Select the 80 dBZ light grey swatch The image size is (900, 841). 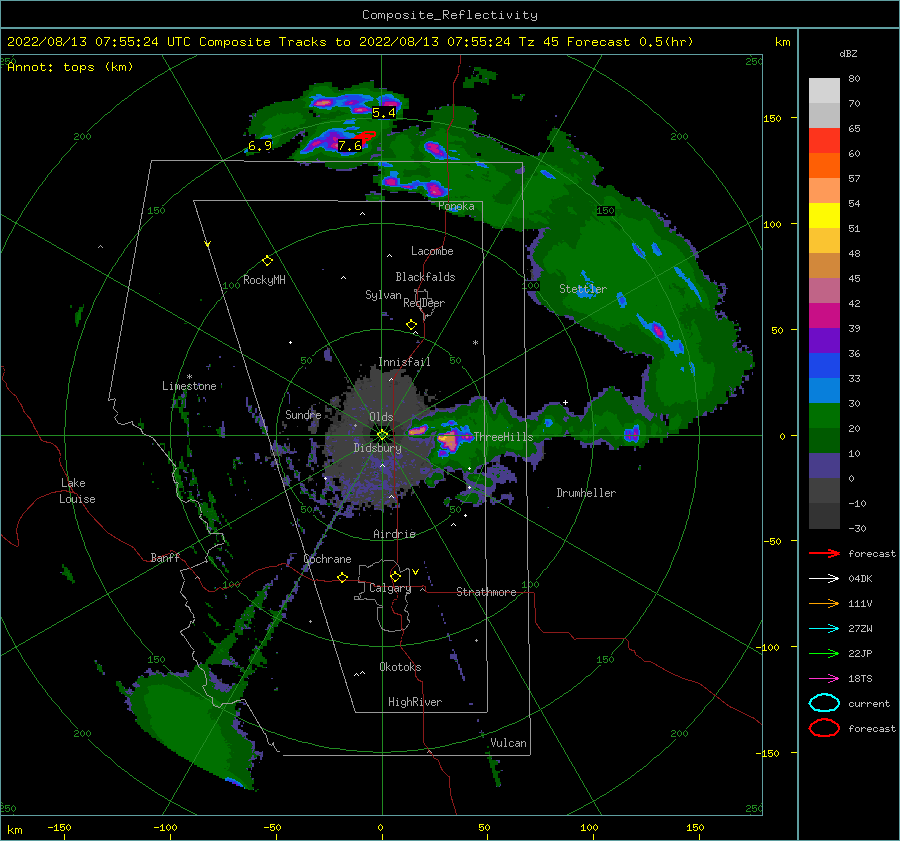[x=824, y=90]
